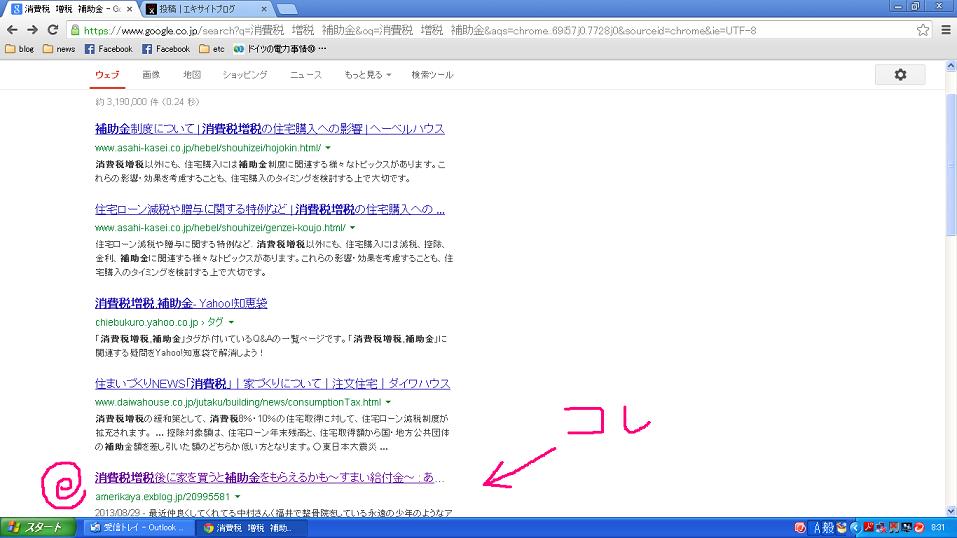Screen dimensions: 957x538
Task: Open the Google search settings gear
Action: (x=900, y=75)
